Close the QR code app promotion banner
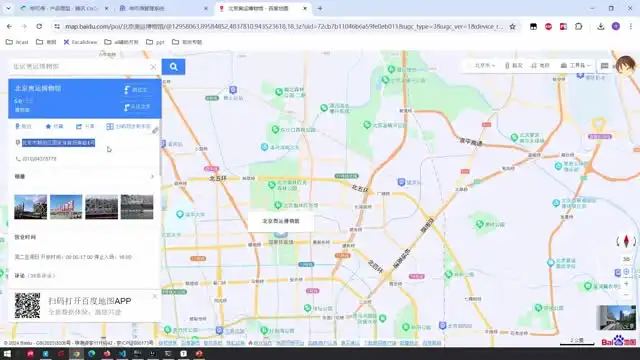Screen dimensions: 640x360 coord(155,296)
